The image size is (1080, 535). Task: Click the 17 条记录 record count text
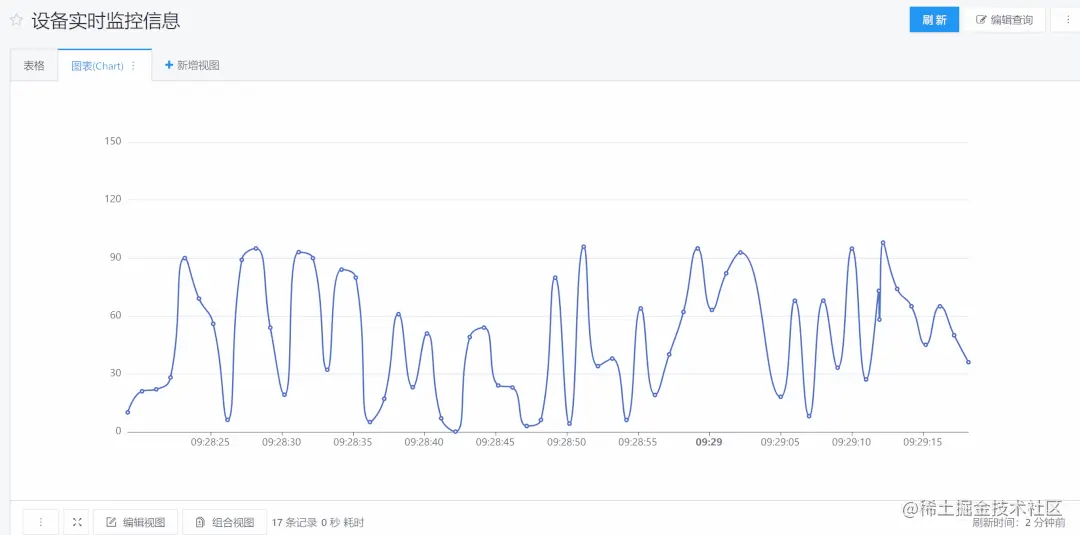pyautogui.click(x=294, y=523)
